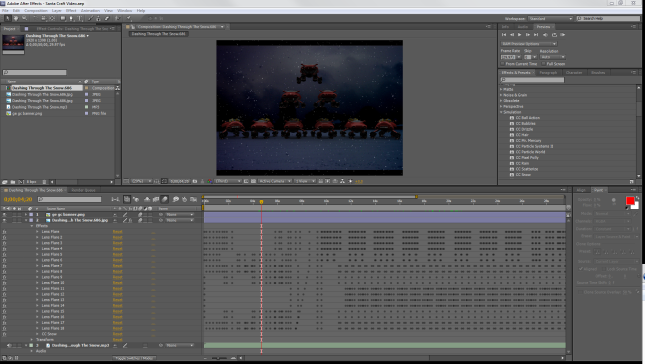Open the Composition menu
The width and height of the screenshot is (645, 364).
[36, 11]
